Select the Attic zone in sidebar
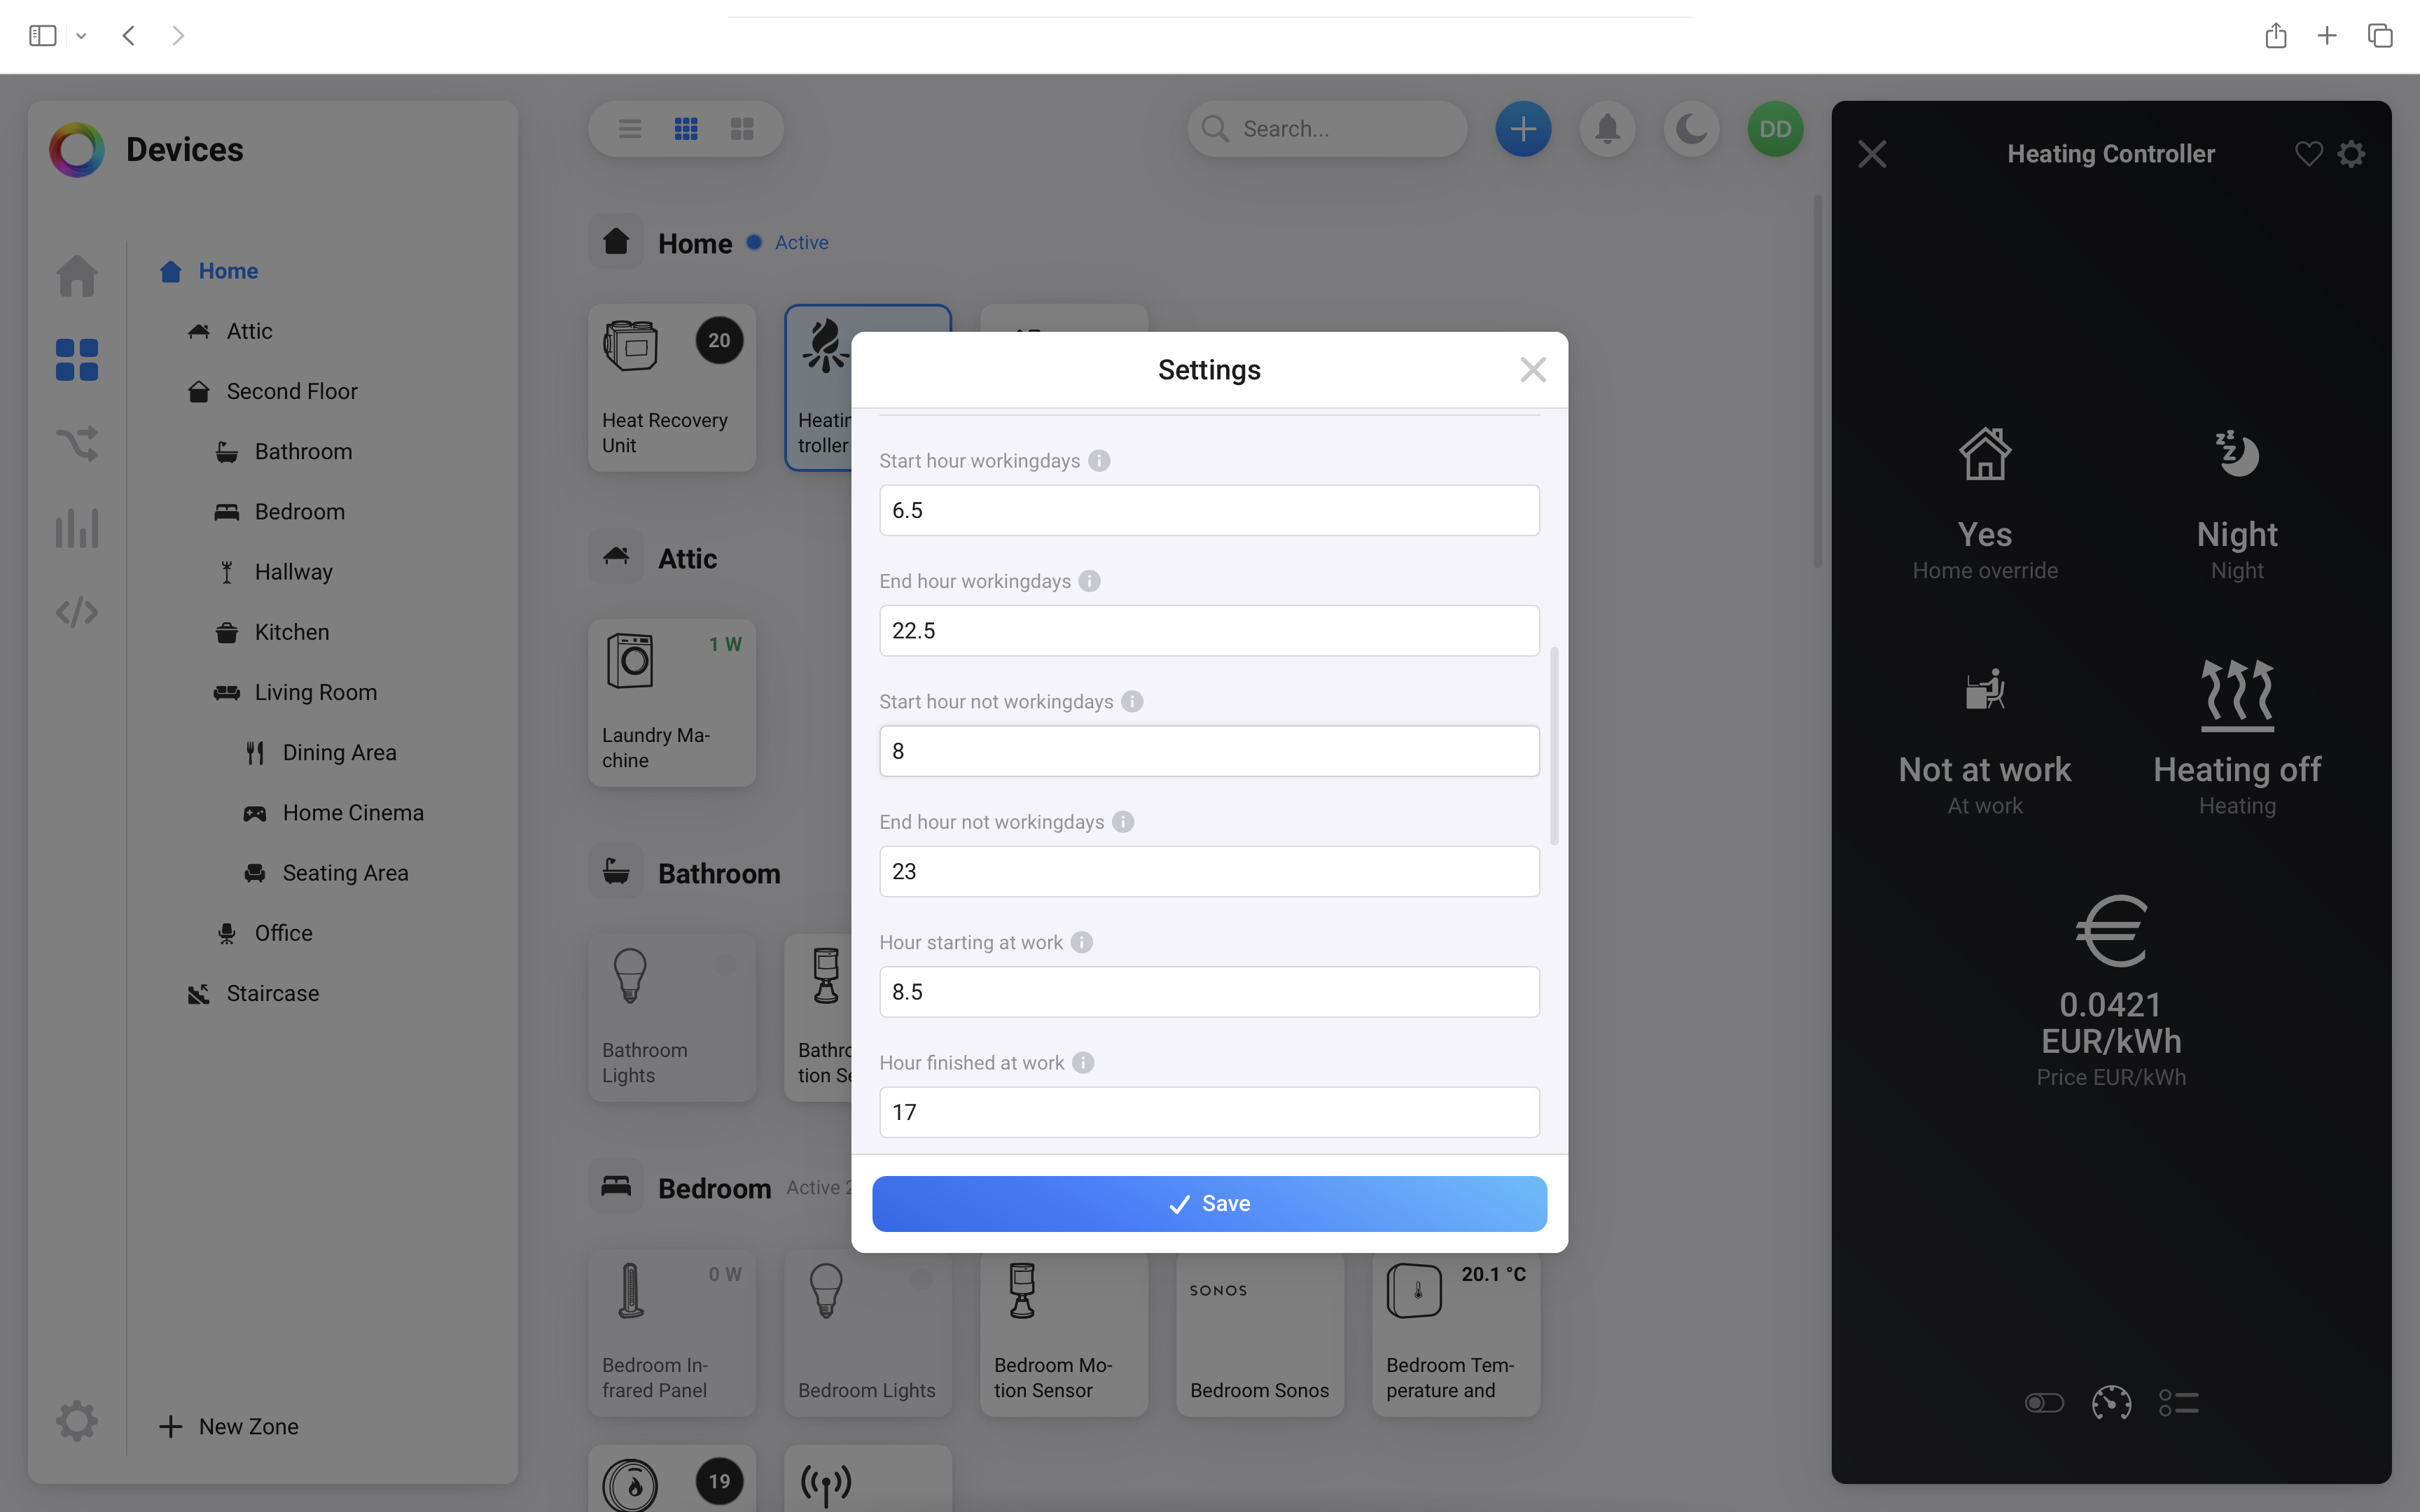 (249, 331)
